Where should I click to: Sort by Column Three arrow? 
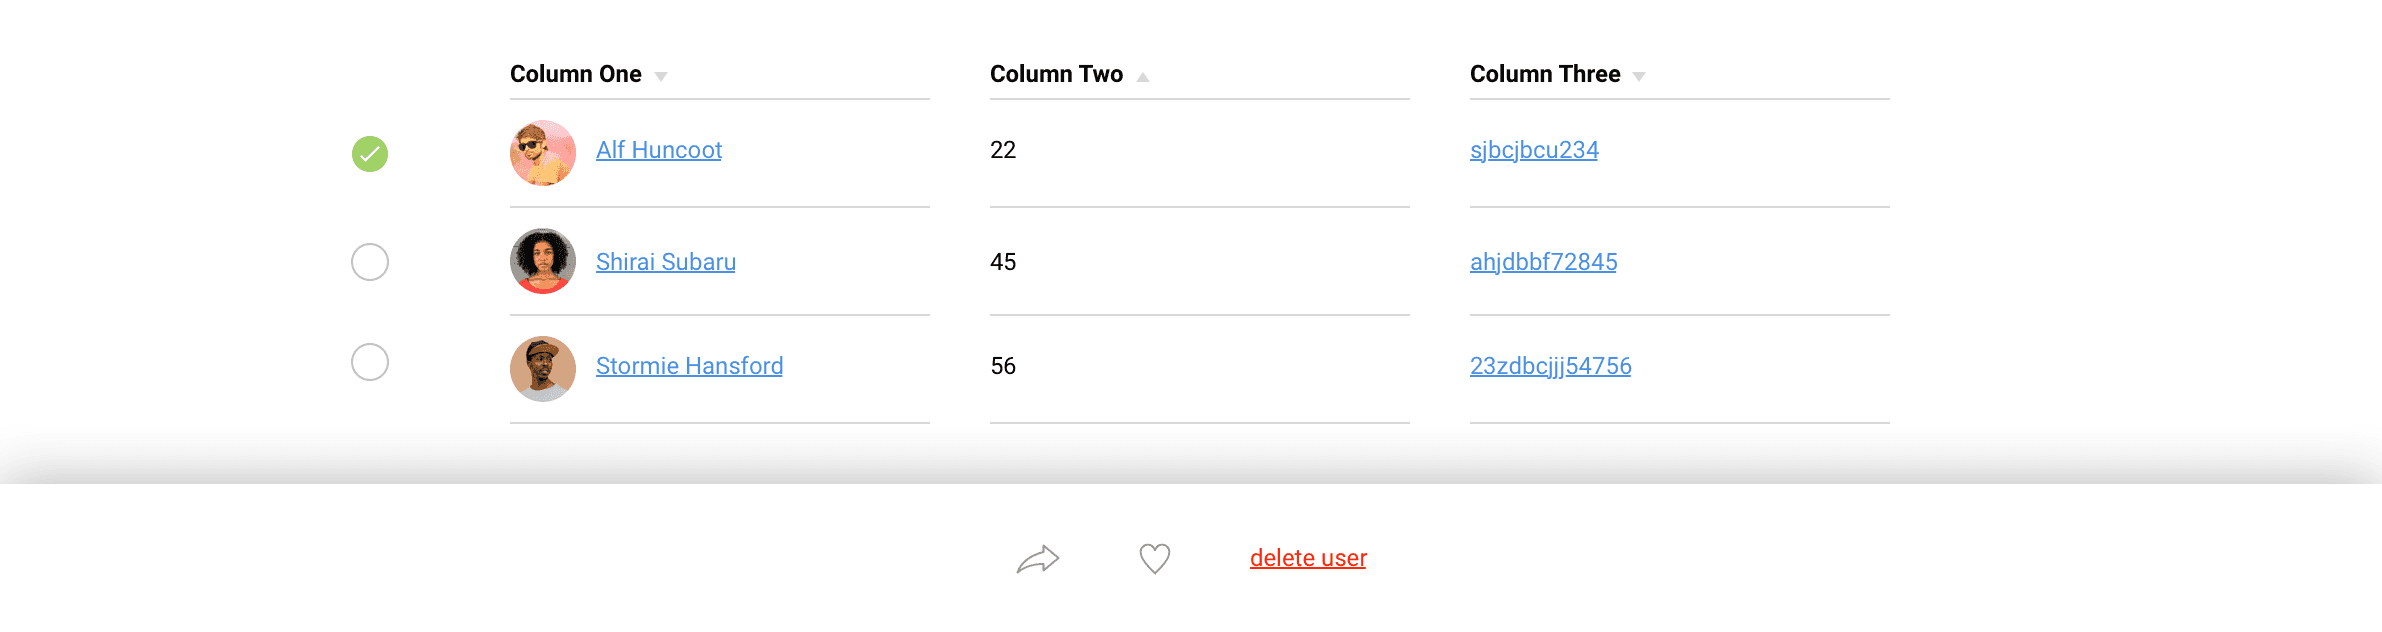click(1639, 77)
